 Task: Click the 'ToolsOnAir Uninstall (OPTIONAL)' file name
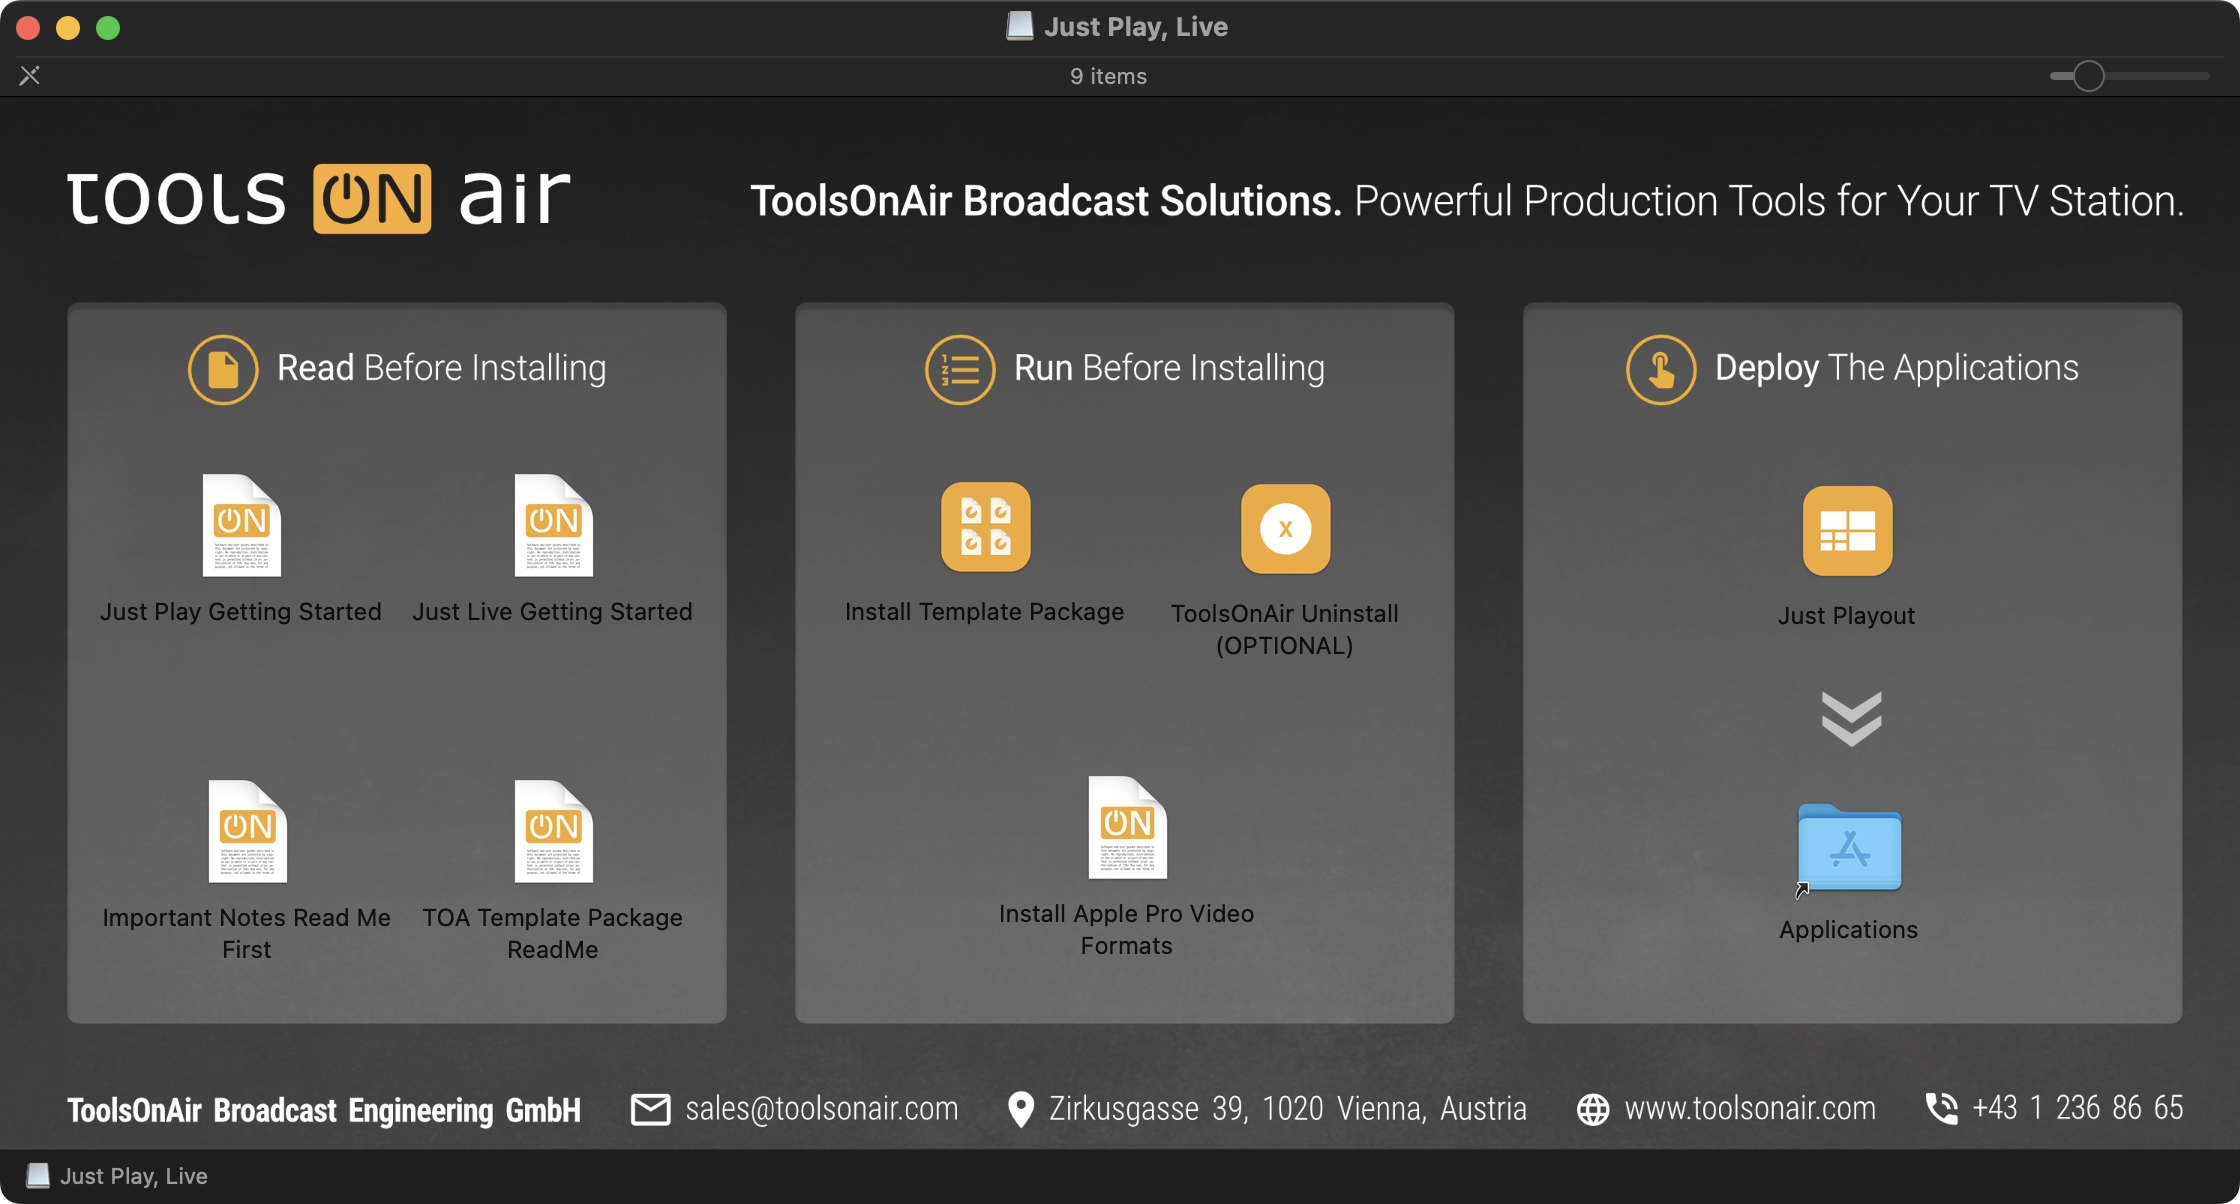coord(1285,630)
